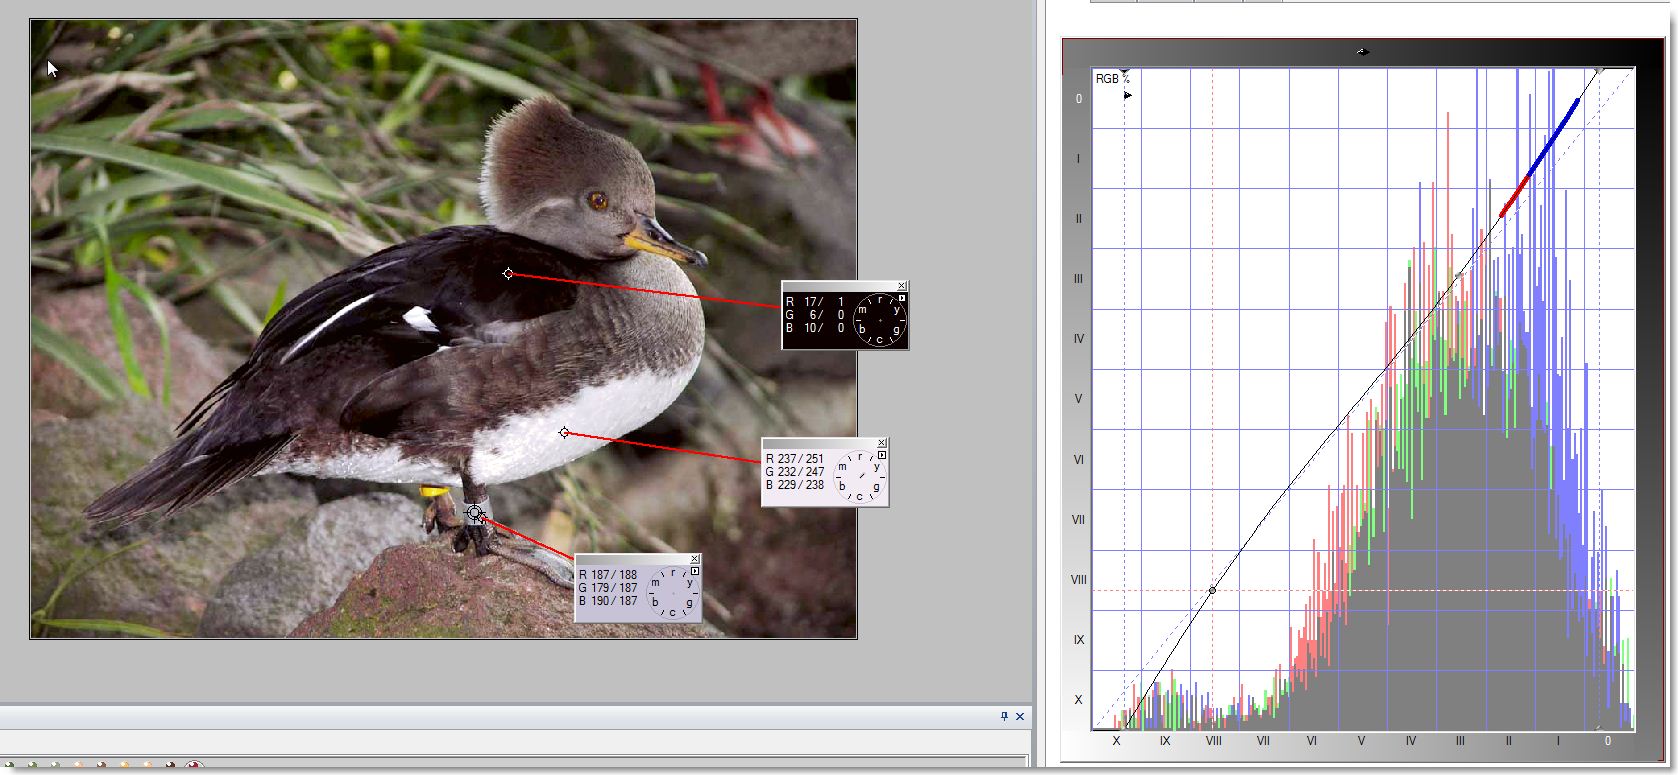This screenshot has width=1678, height=775.
Task: Click zone label 0 on the bottom scale
Action: pos(1608,741)
